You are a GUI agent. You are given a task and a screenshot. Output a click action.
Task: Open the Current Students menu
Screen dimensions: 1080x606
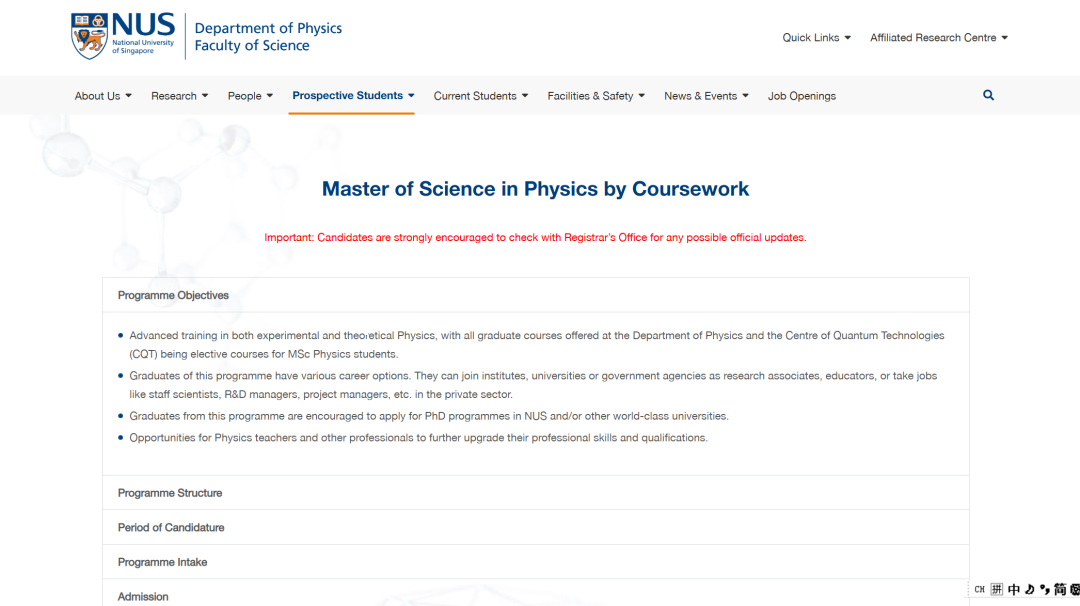pyautogui.click(x=480, y=96)
